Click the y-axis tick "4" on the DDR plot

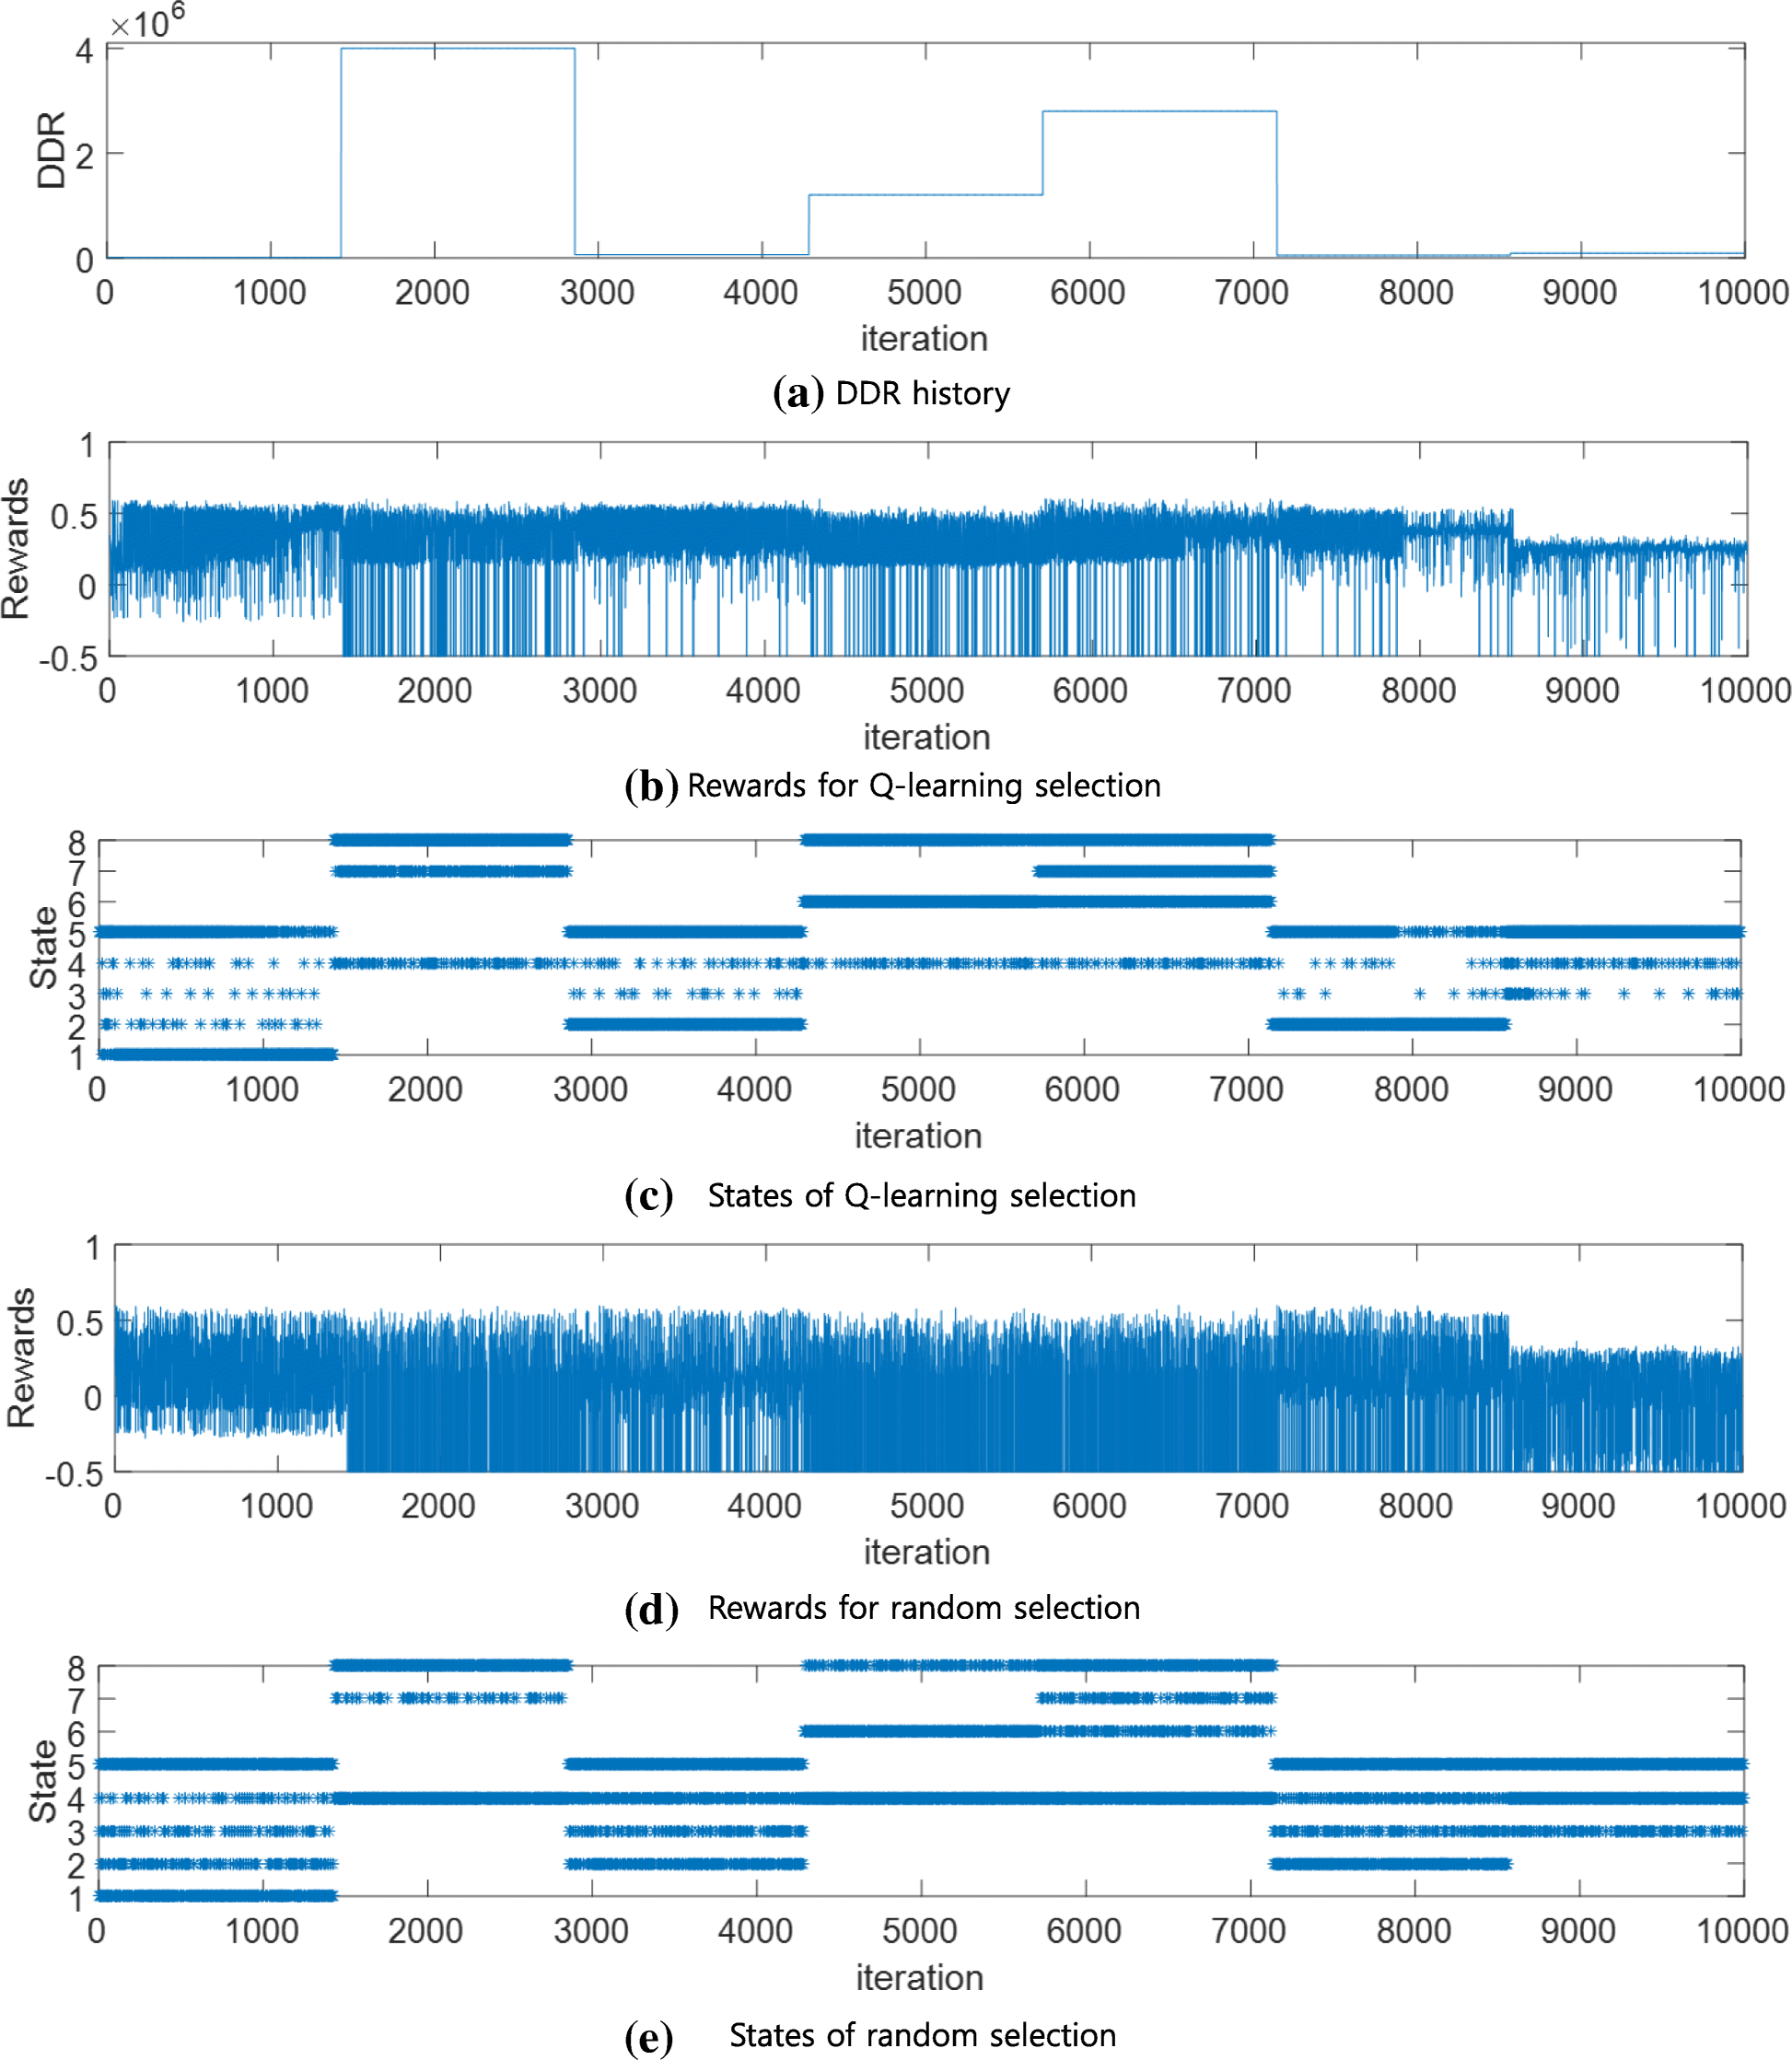[x=84, y=51]
